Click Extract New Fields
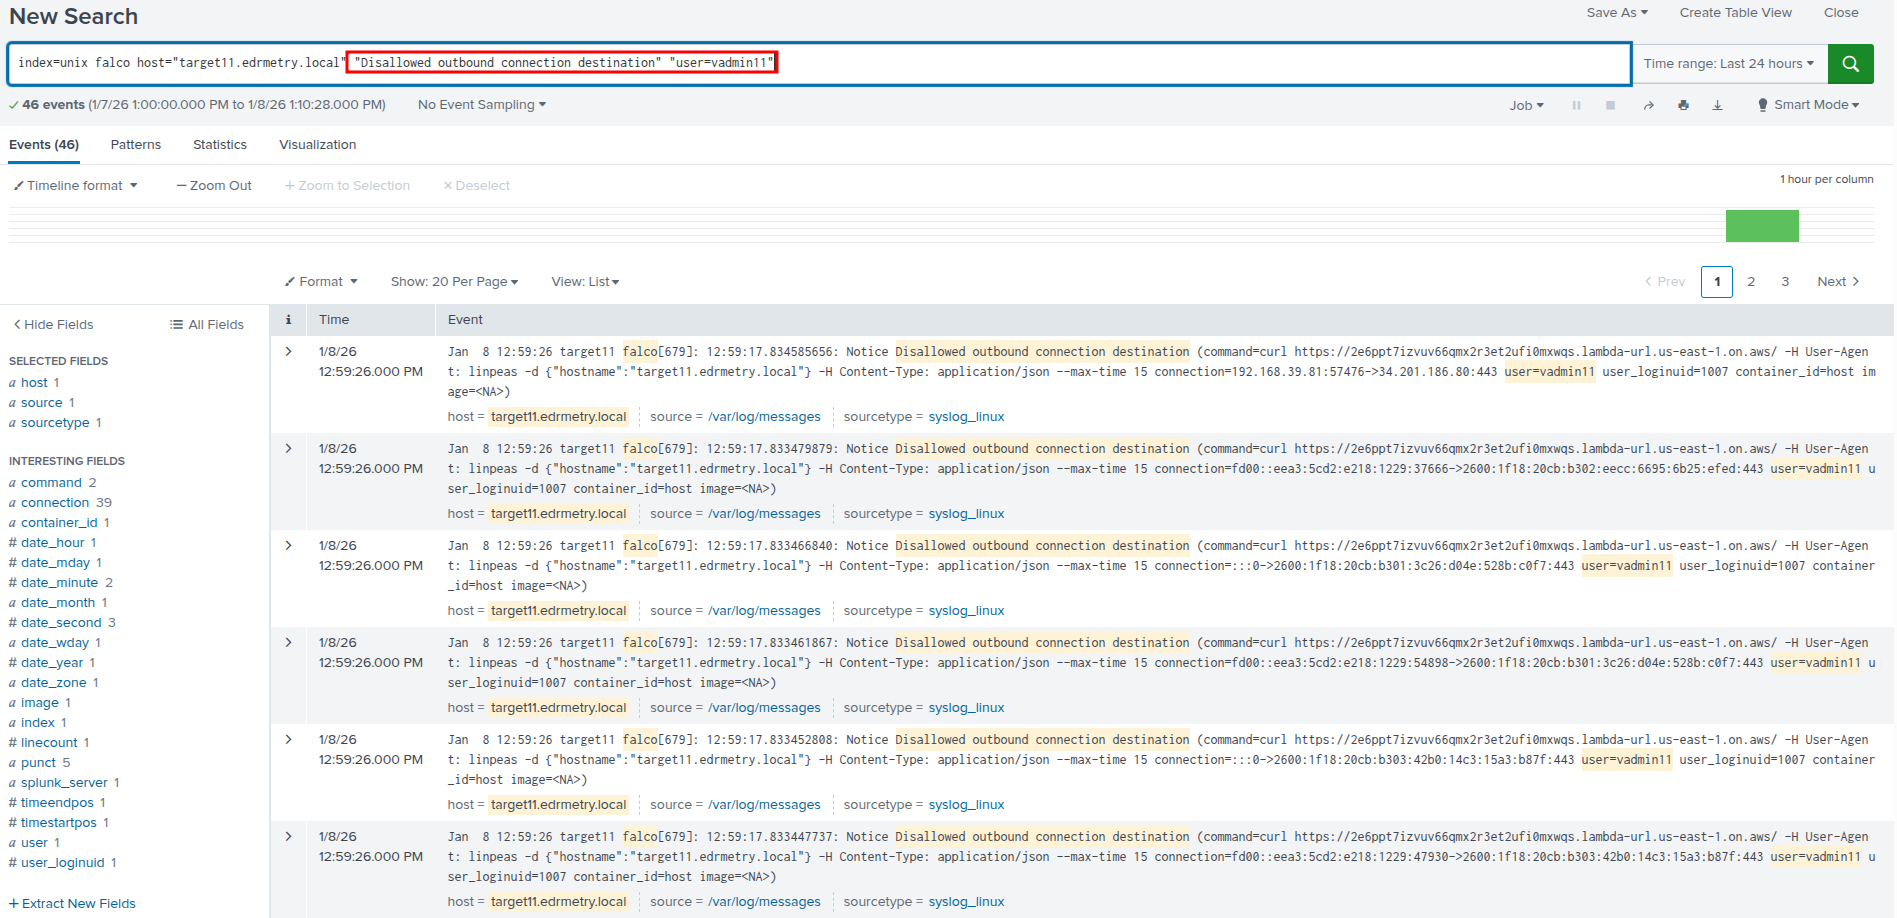The image size is (1897, 918). point(73,903)
